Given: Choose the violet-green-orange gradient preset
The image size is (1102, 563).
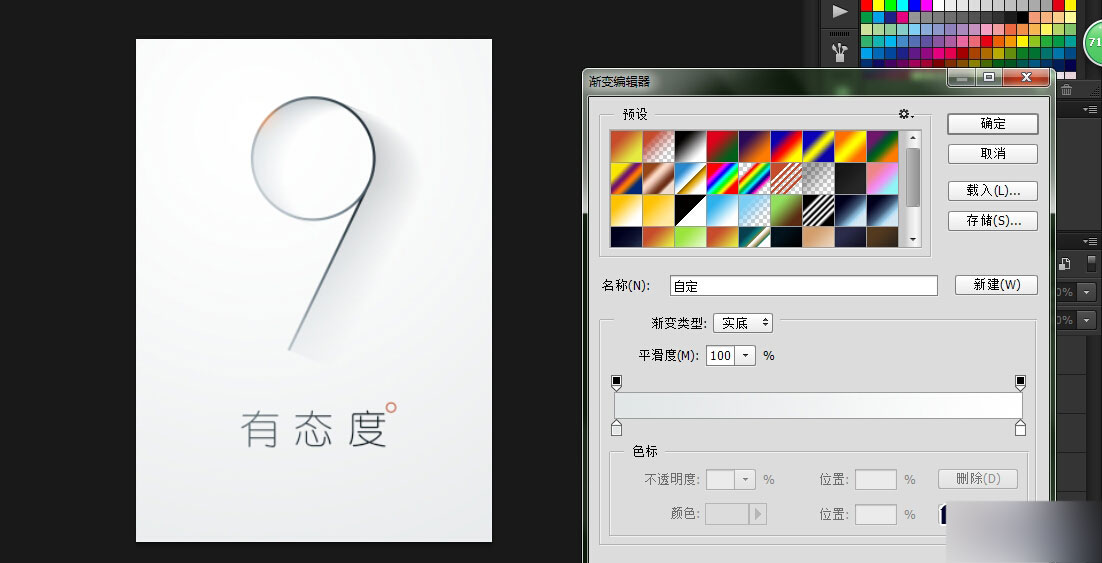Looking at the screenshot, I should (882, 146).
